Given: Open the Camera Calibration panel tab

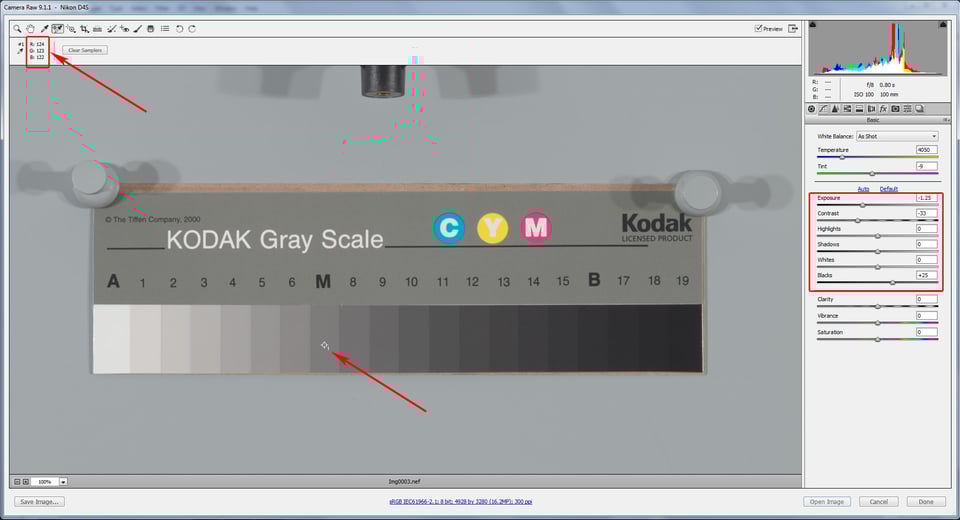Looking at the screenshot, I should [x=895, y=108].
